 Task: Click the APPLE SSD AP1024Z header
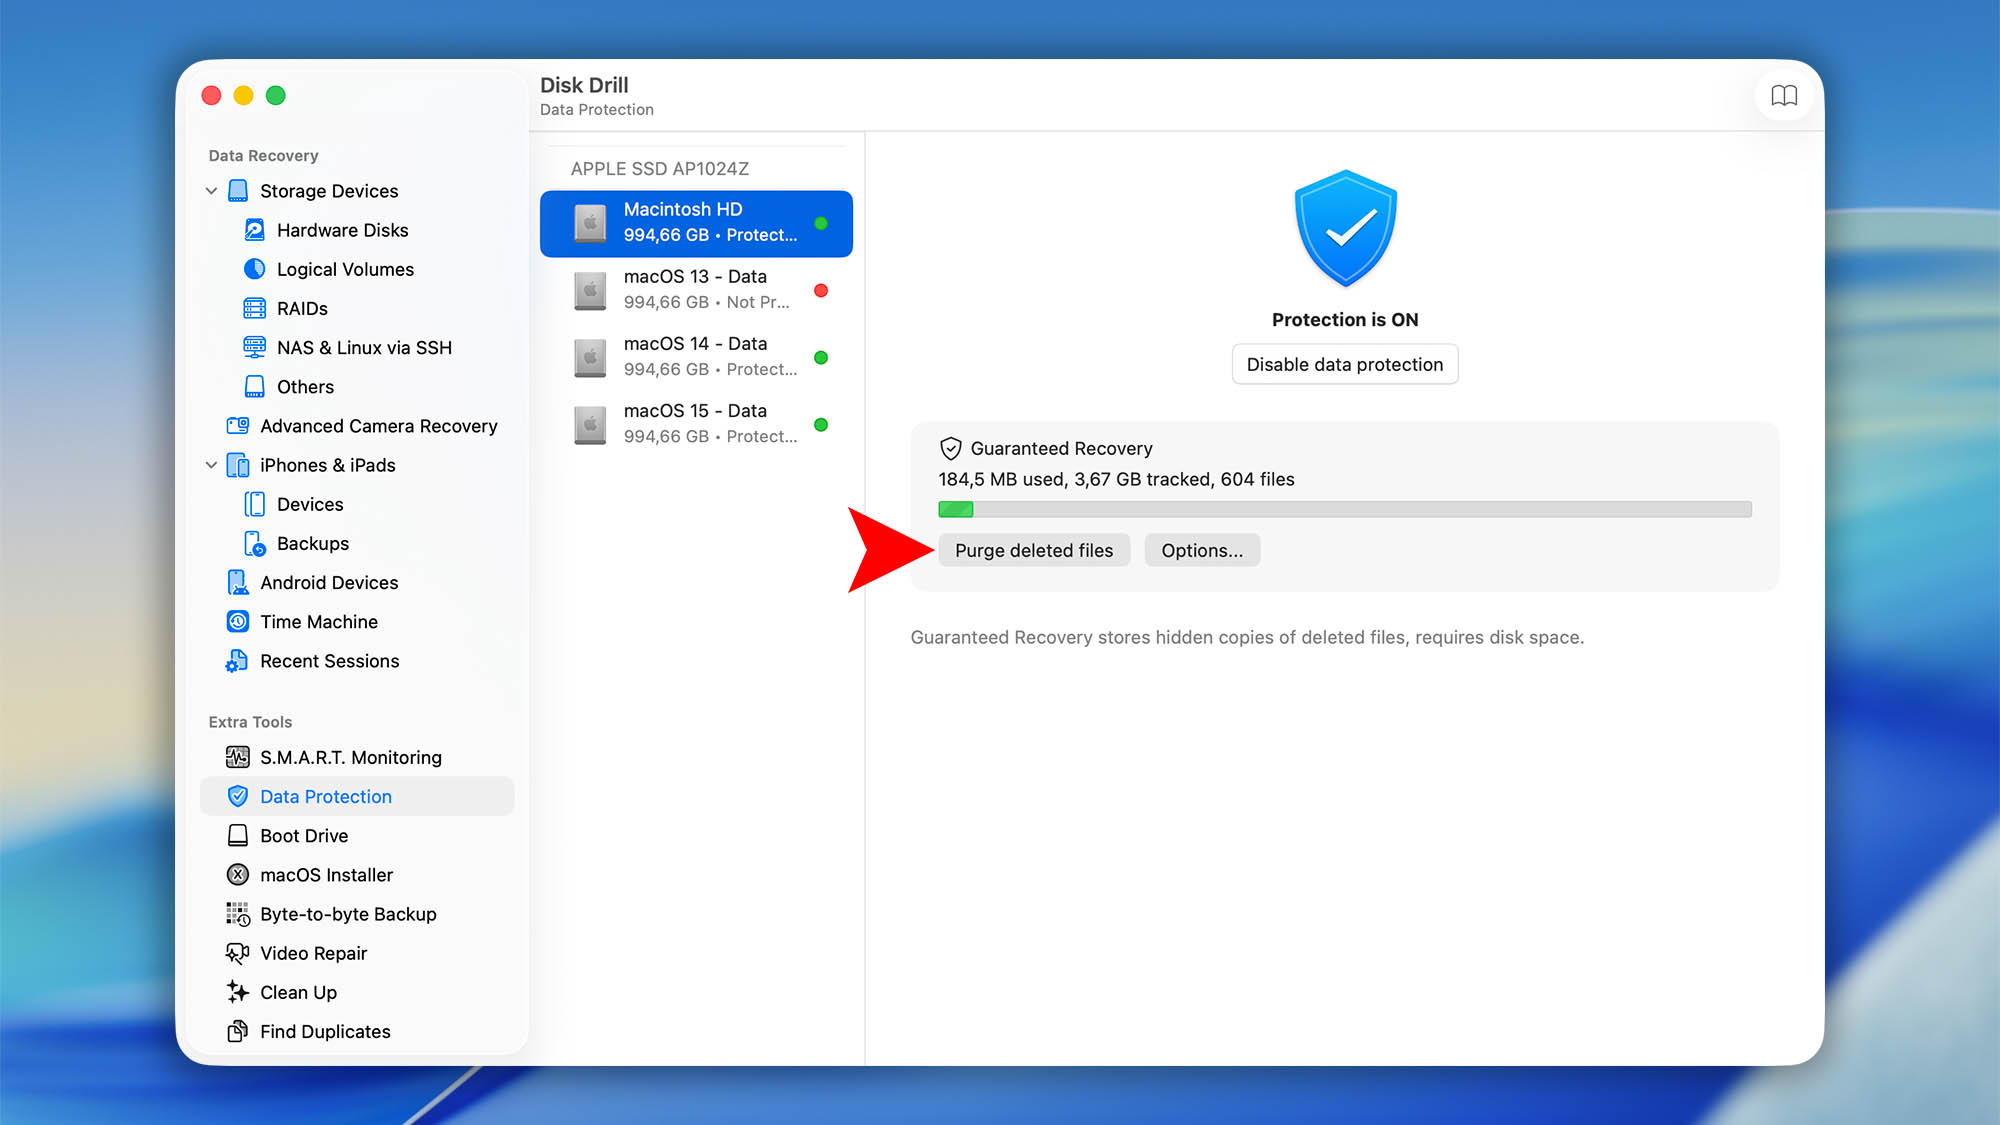pos(659,169)
